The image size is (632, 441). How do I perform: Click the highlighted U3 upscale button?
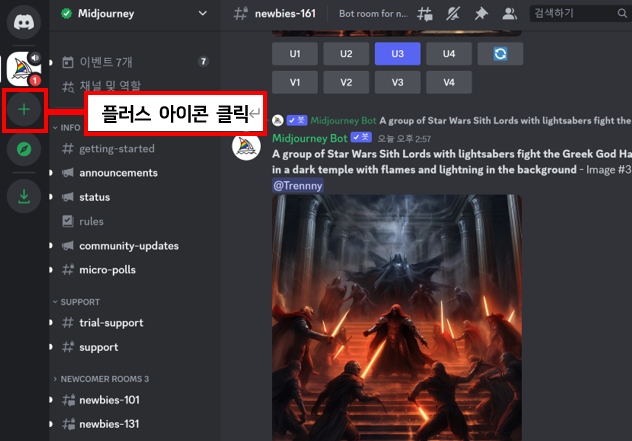397,54
